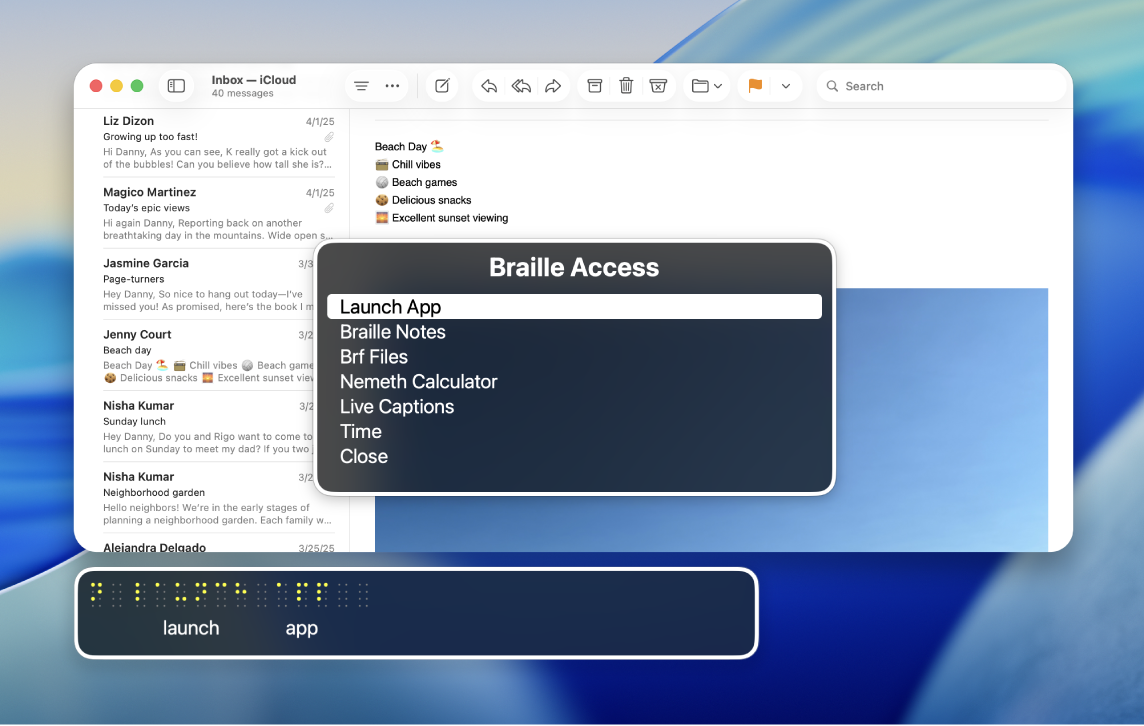Toggle the mailbox sidebar visibility
This screenshot has width=1144, height=726.
coord(176,86)
